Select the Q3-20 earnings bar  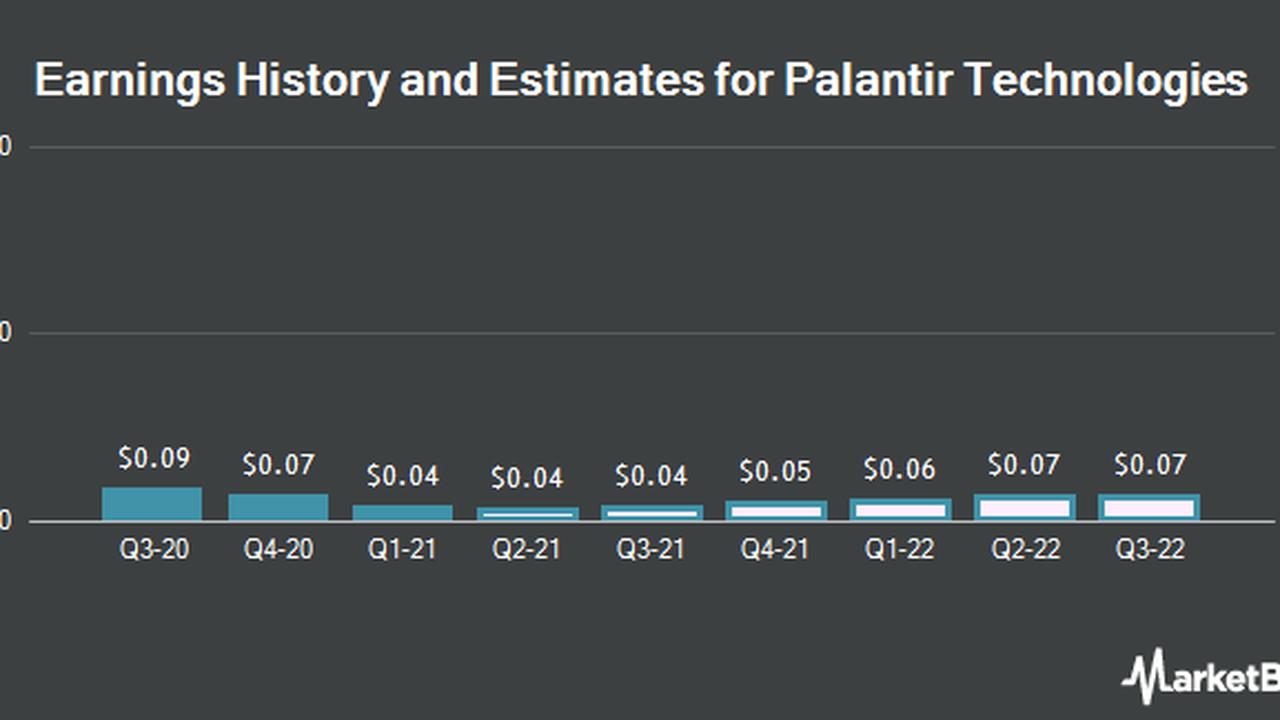pyautogui.click(x=152, y=504)
